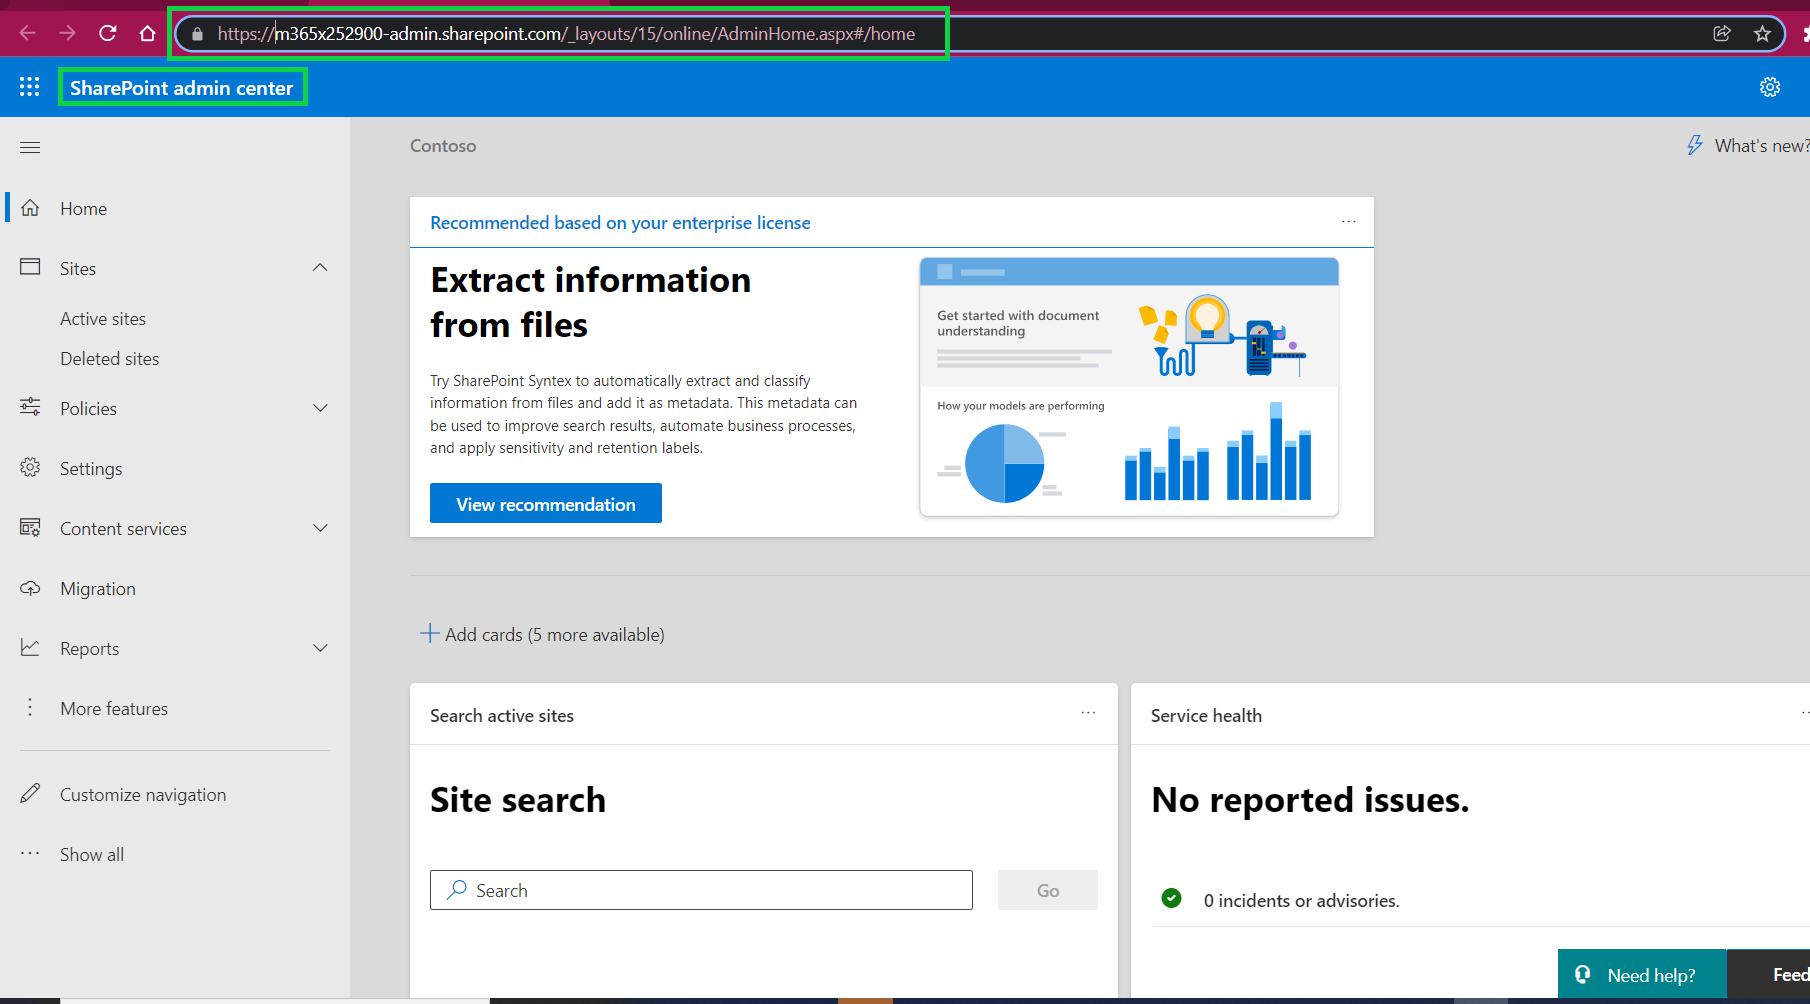
Task: Expand the Reports section chevron
Action: coord(320,648)
